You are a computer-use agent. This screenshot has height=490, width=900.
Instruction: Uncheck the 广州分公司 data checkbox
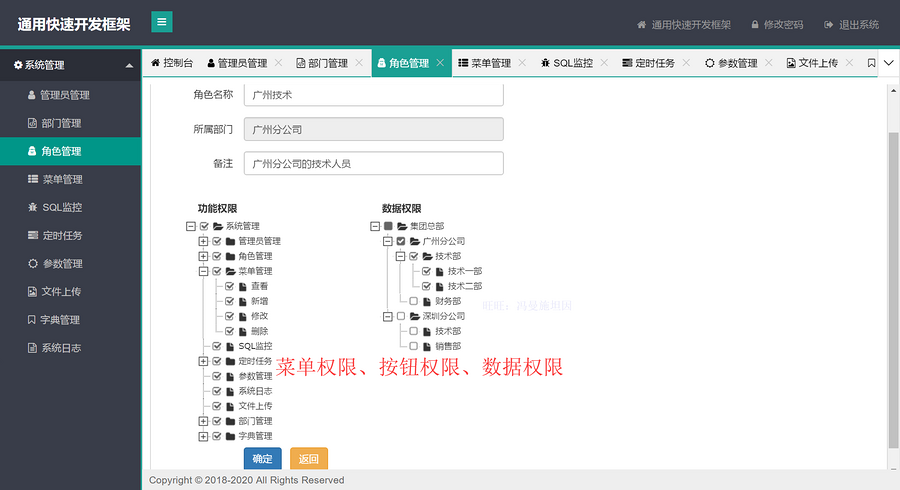coord(401,241)
